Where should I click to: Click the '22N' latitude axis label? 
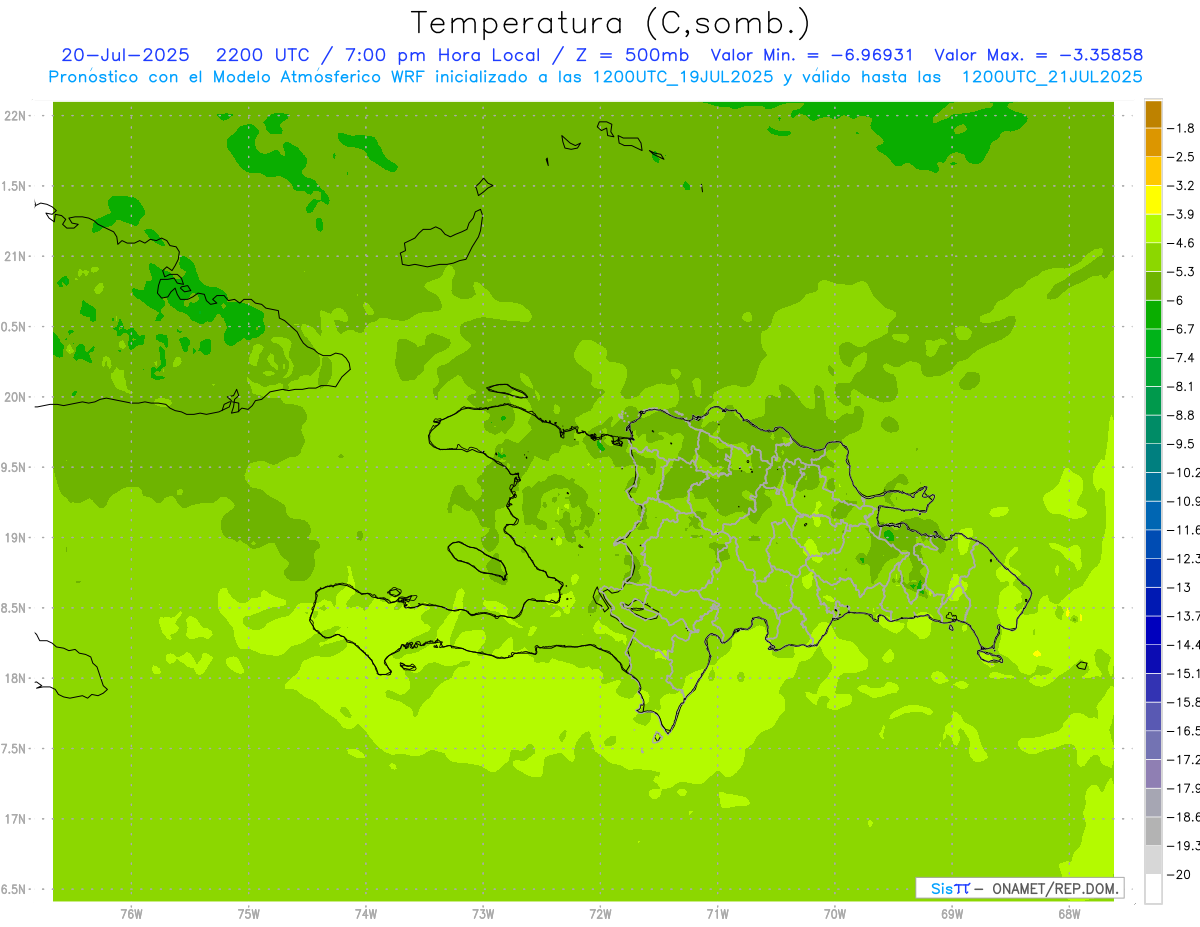pyautogui.click(x=16, y=116)
